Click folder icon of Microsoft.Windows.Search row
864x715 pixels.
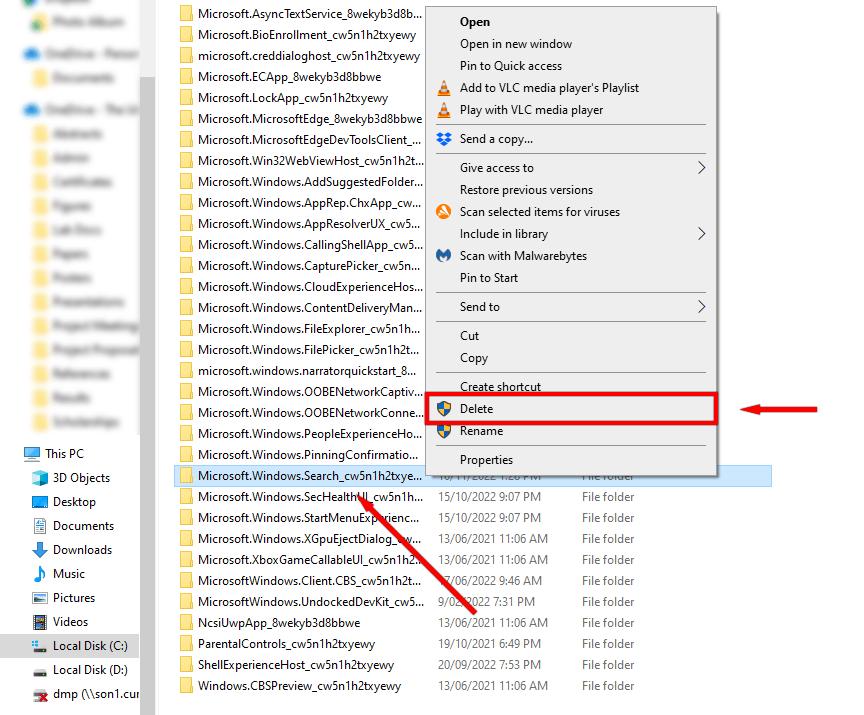click(x=186, y=475)
